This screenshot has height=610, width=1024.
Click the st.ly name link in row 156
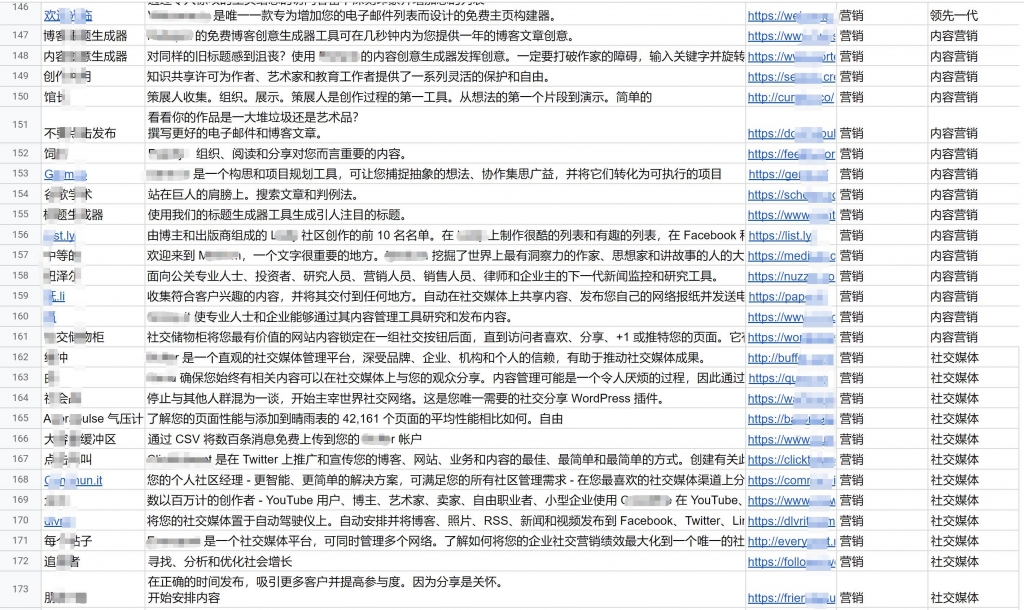click(59, 235)
